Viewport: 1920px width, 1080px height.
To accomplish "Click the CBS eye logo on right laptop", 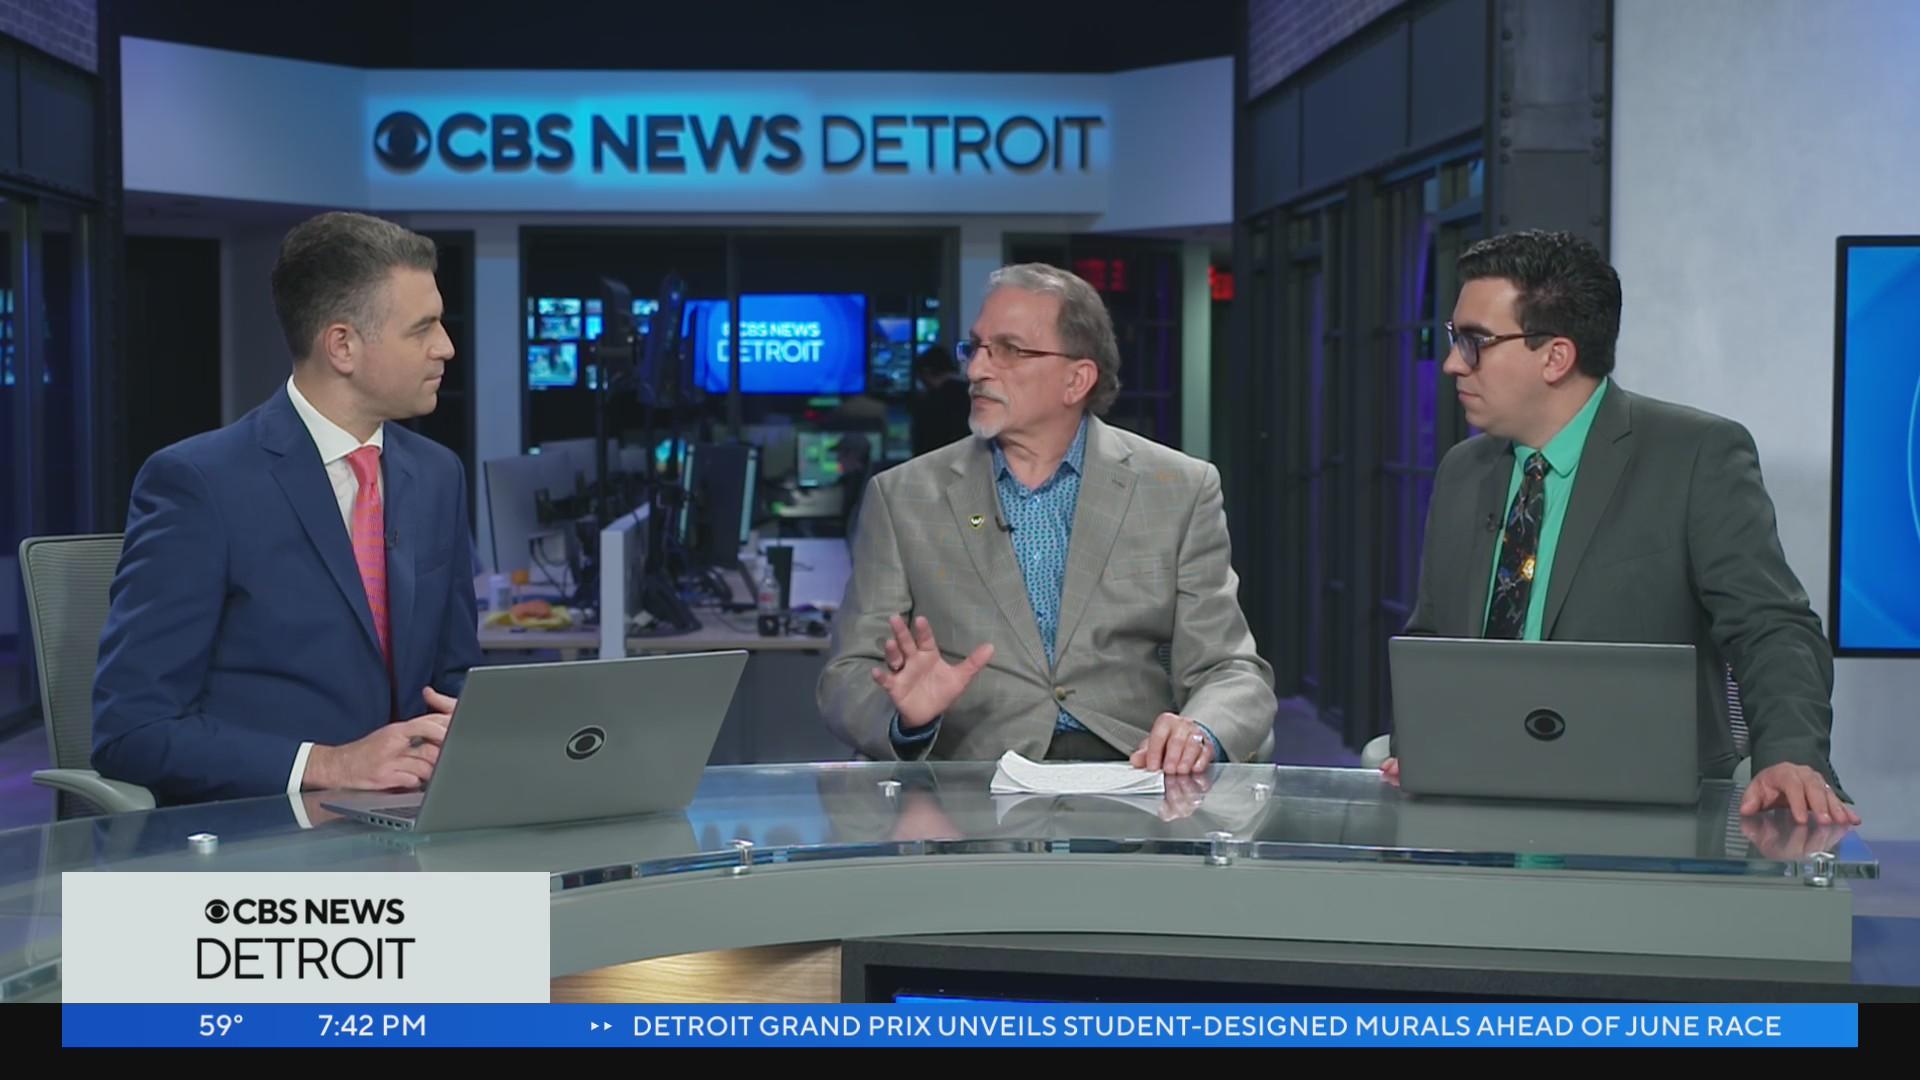I will pyautogui.click(x=1545, y=724).
